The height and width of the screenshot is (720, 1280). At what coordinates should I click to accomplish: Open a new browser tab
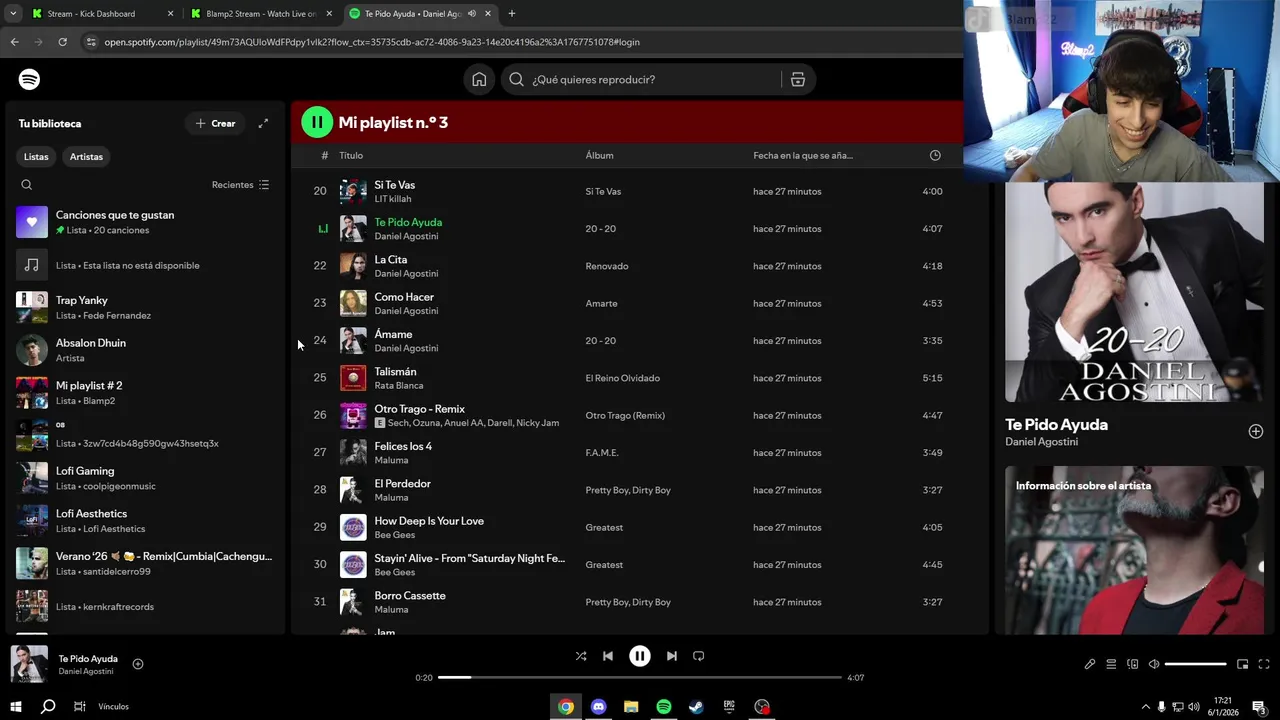[512, 14]
